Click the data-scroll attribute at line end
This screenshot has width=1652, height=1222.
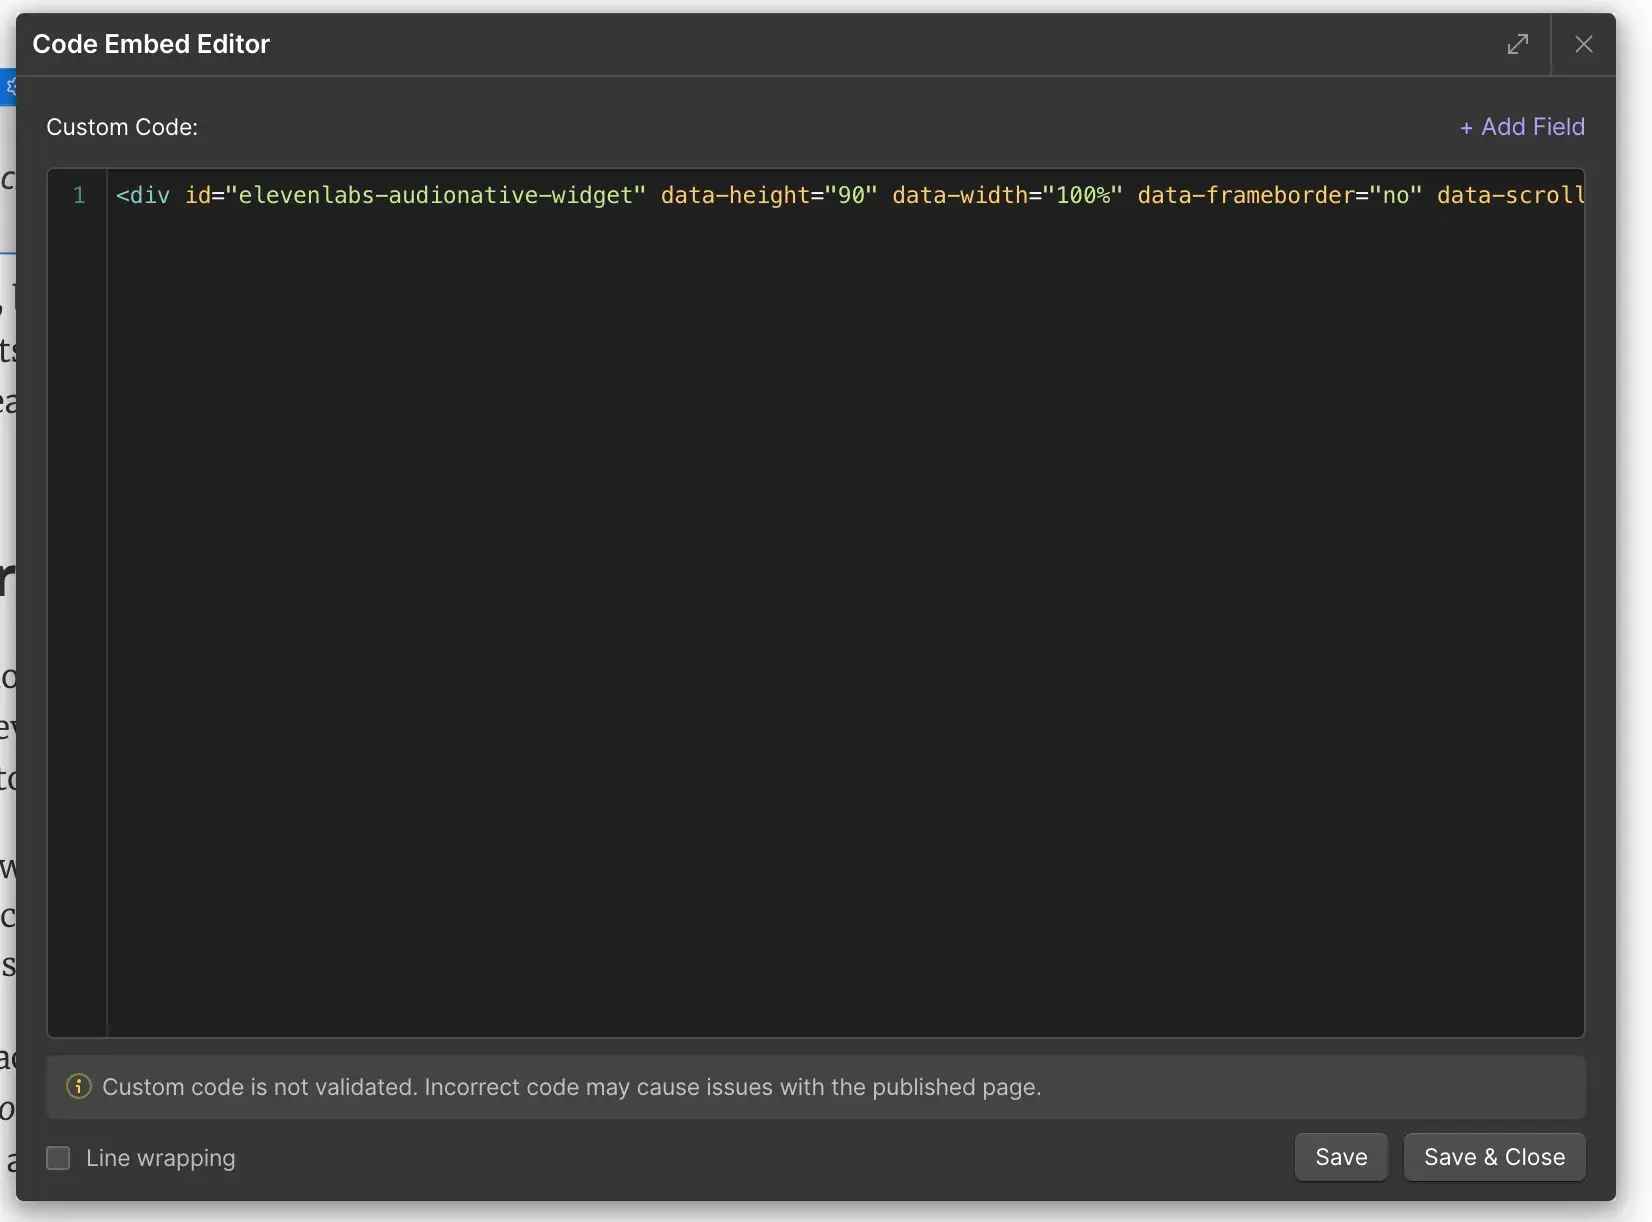click(x=1510, y=196)
